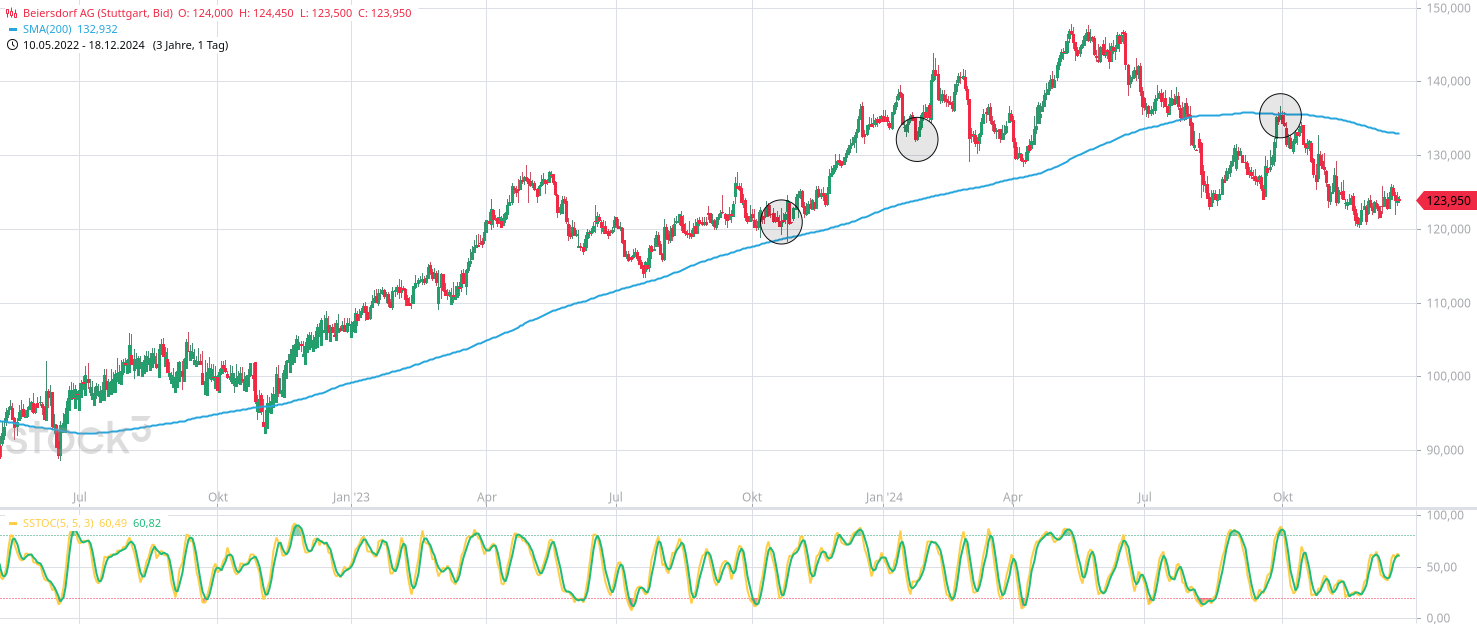
Task: Click the clock icon next to the date range
Action: coord(11,44)
